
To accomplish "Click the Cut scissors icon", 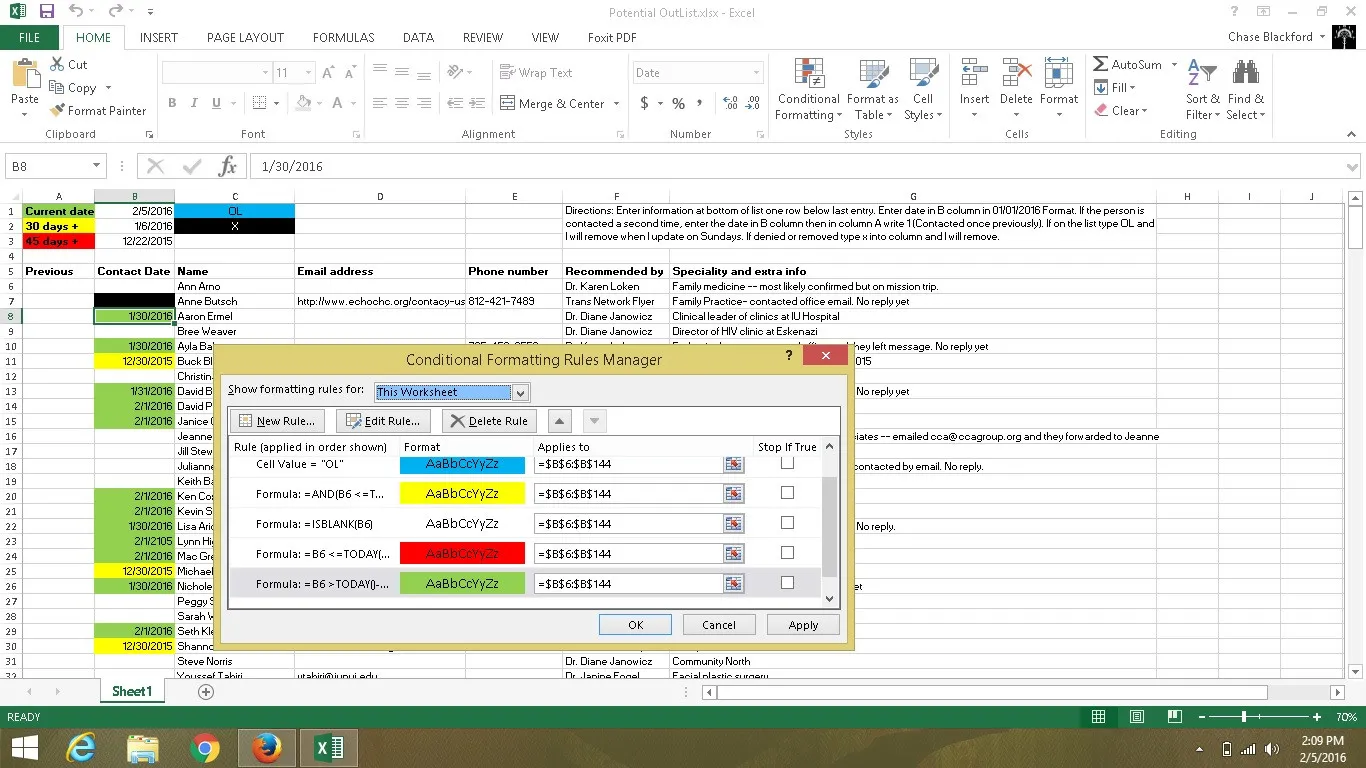I will click(x=57, y=64).
